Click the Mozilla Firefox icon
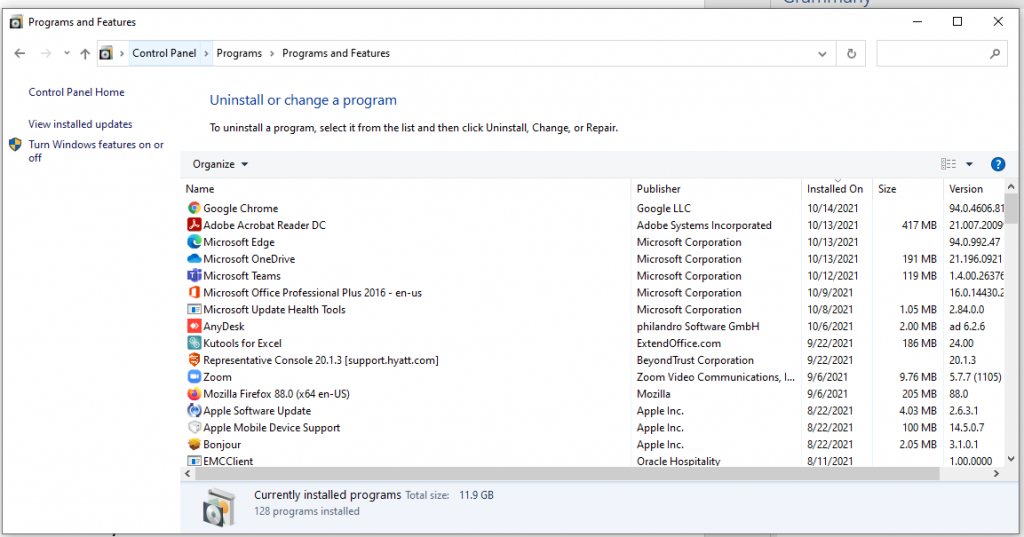 pos(194,394)
